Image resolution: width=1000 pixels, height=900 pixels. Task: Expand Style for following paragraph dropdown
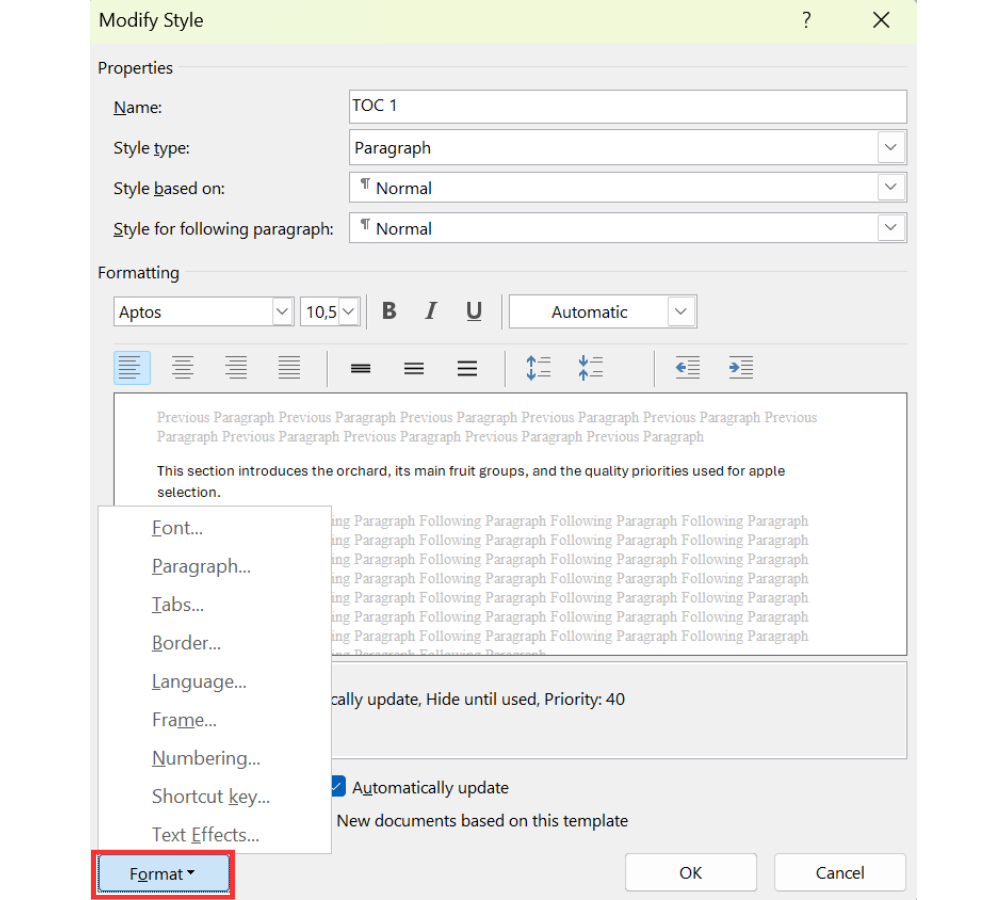tap(891, 228)
